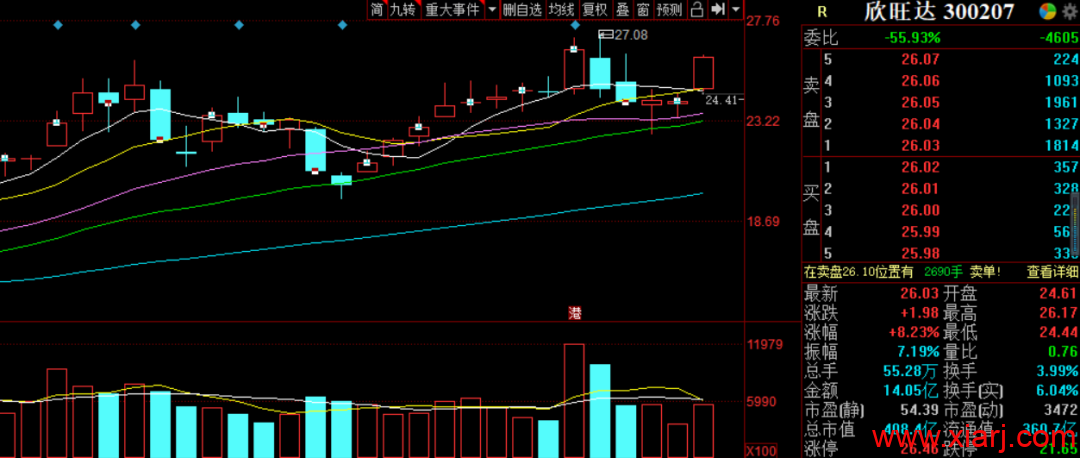The height and width of the screenshot is (458, 1080).
Task: Click the yellow R margin-trading badge
Action: click(x=821, y=12)
